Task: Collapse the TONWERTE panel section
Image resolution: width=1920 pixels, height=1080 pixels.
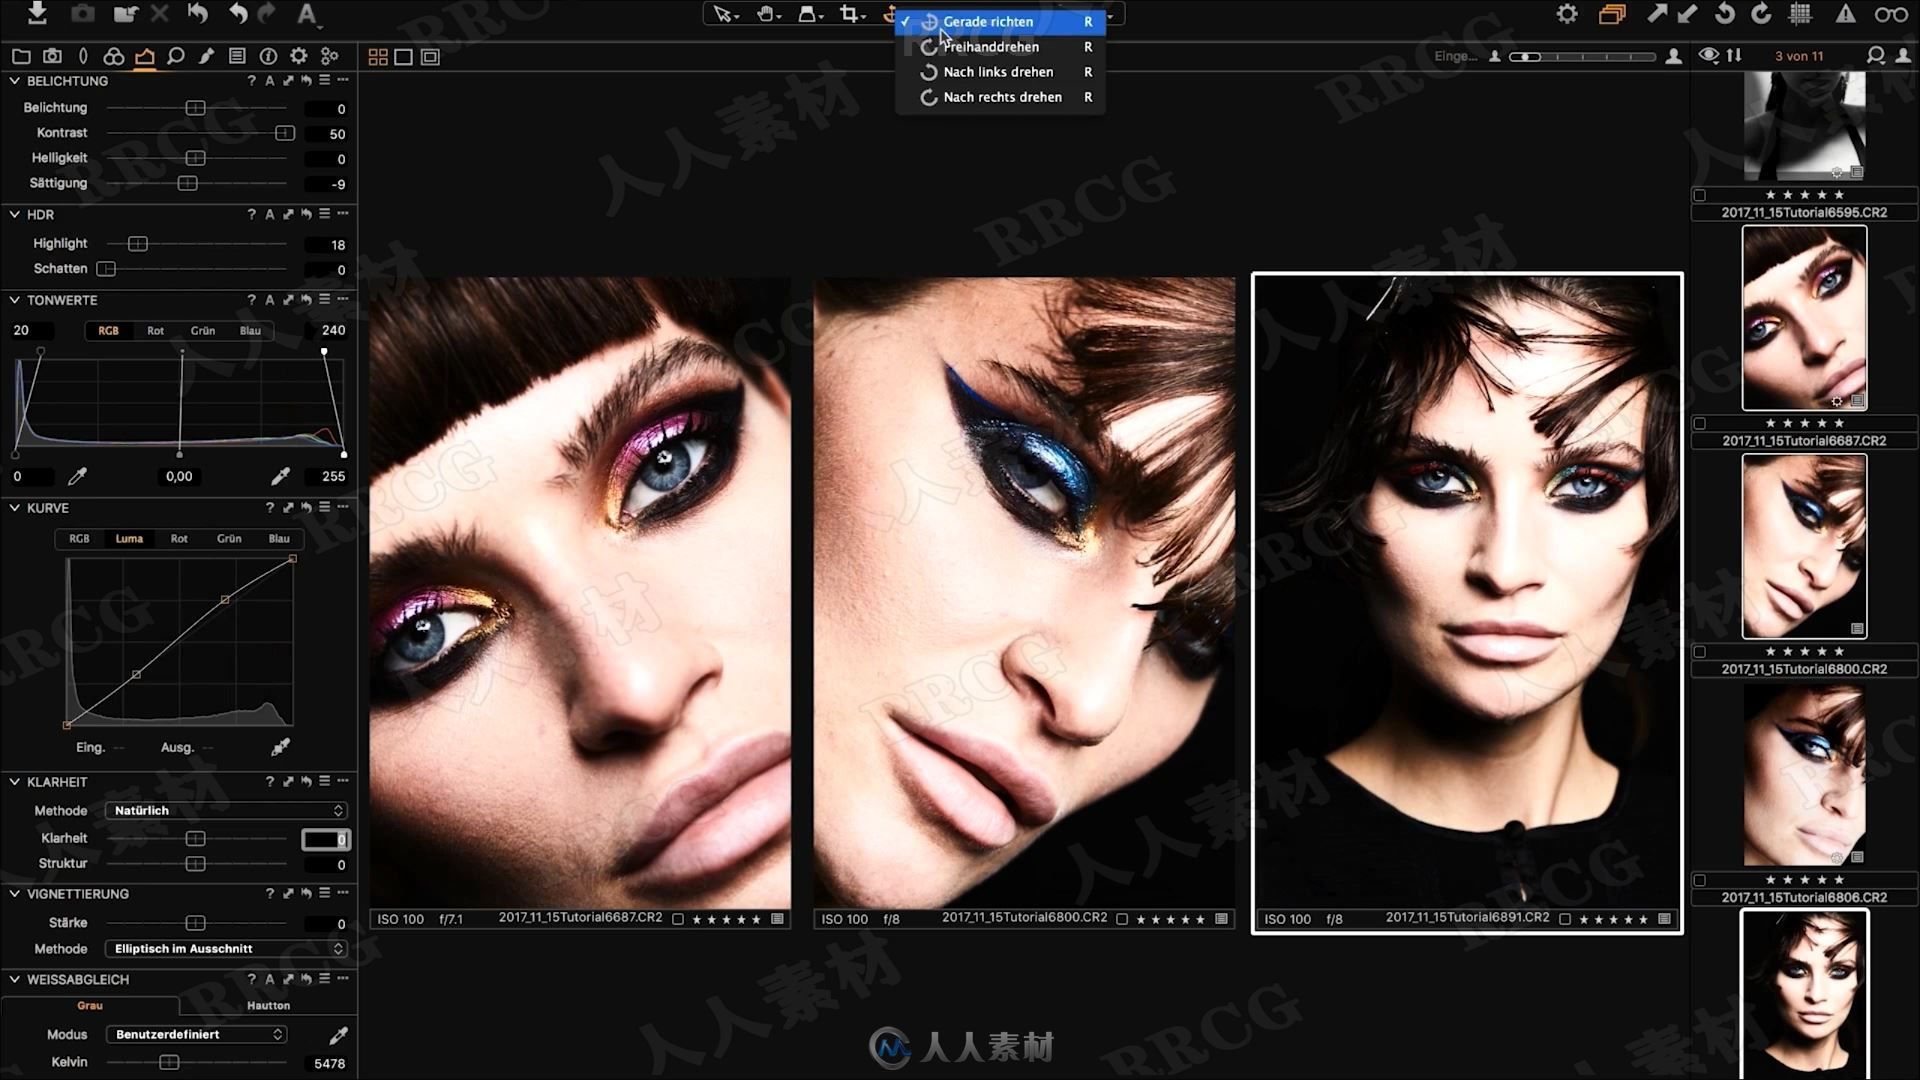Action: pyautogui.click(x=15, y=299)
